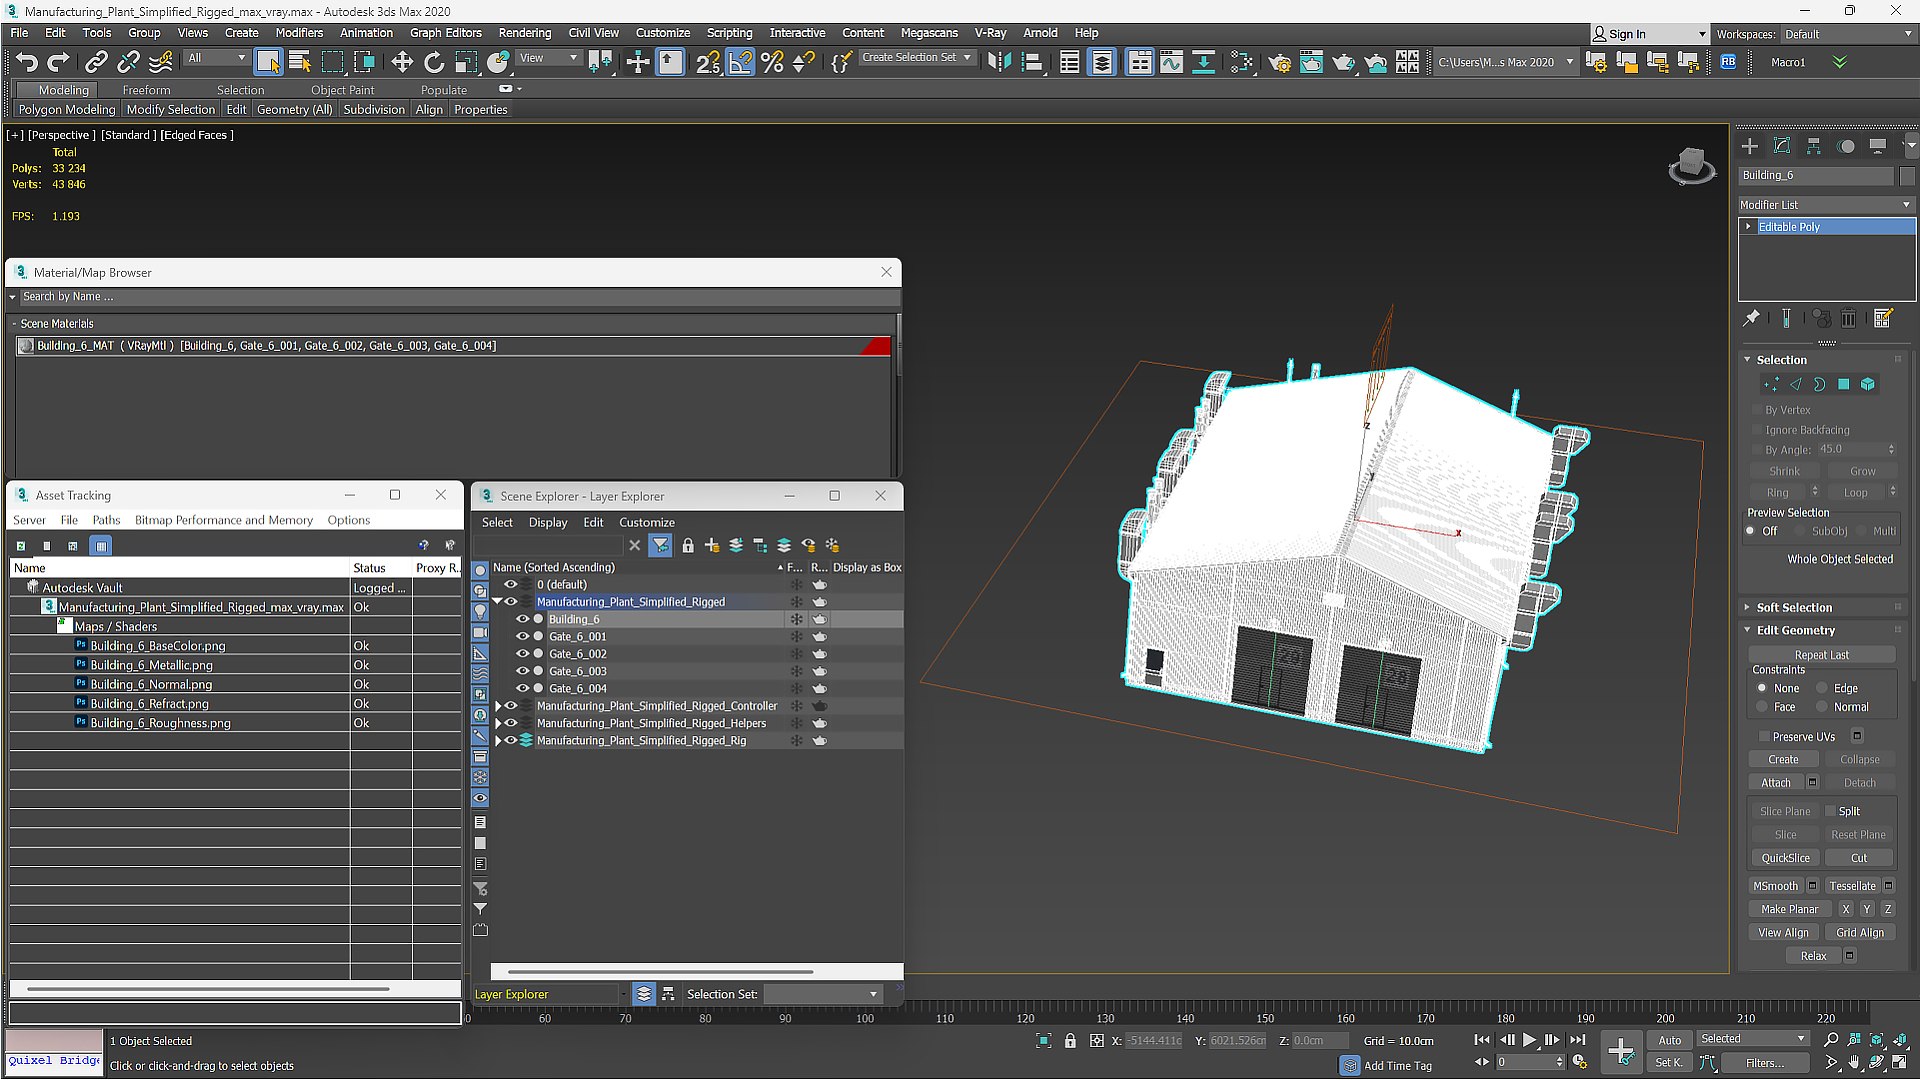Image resolution: width=1920 pixels, height=1080 pixels.
Task: Toggle the Angle Snap icon
Action: pos(740,63)
